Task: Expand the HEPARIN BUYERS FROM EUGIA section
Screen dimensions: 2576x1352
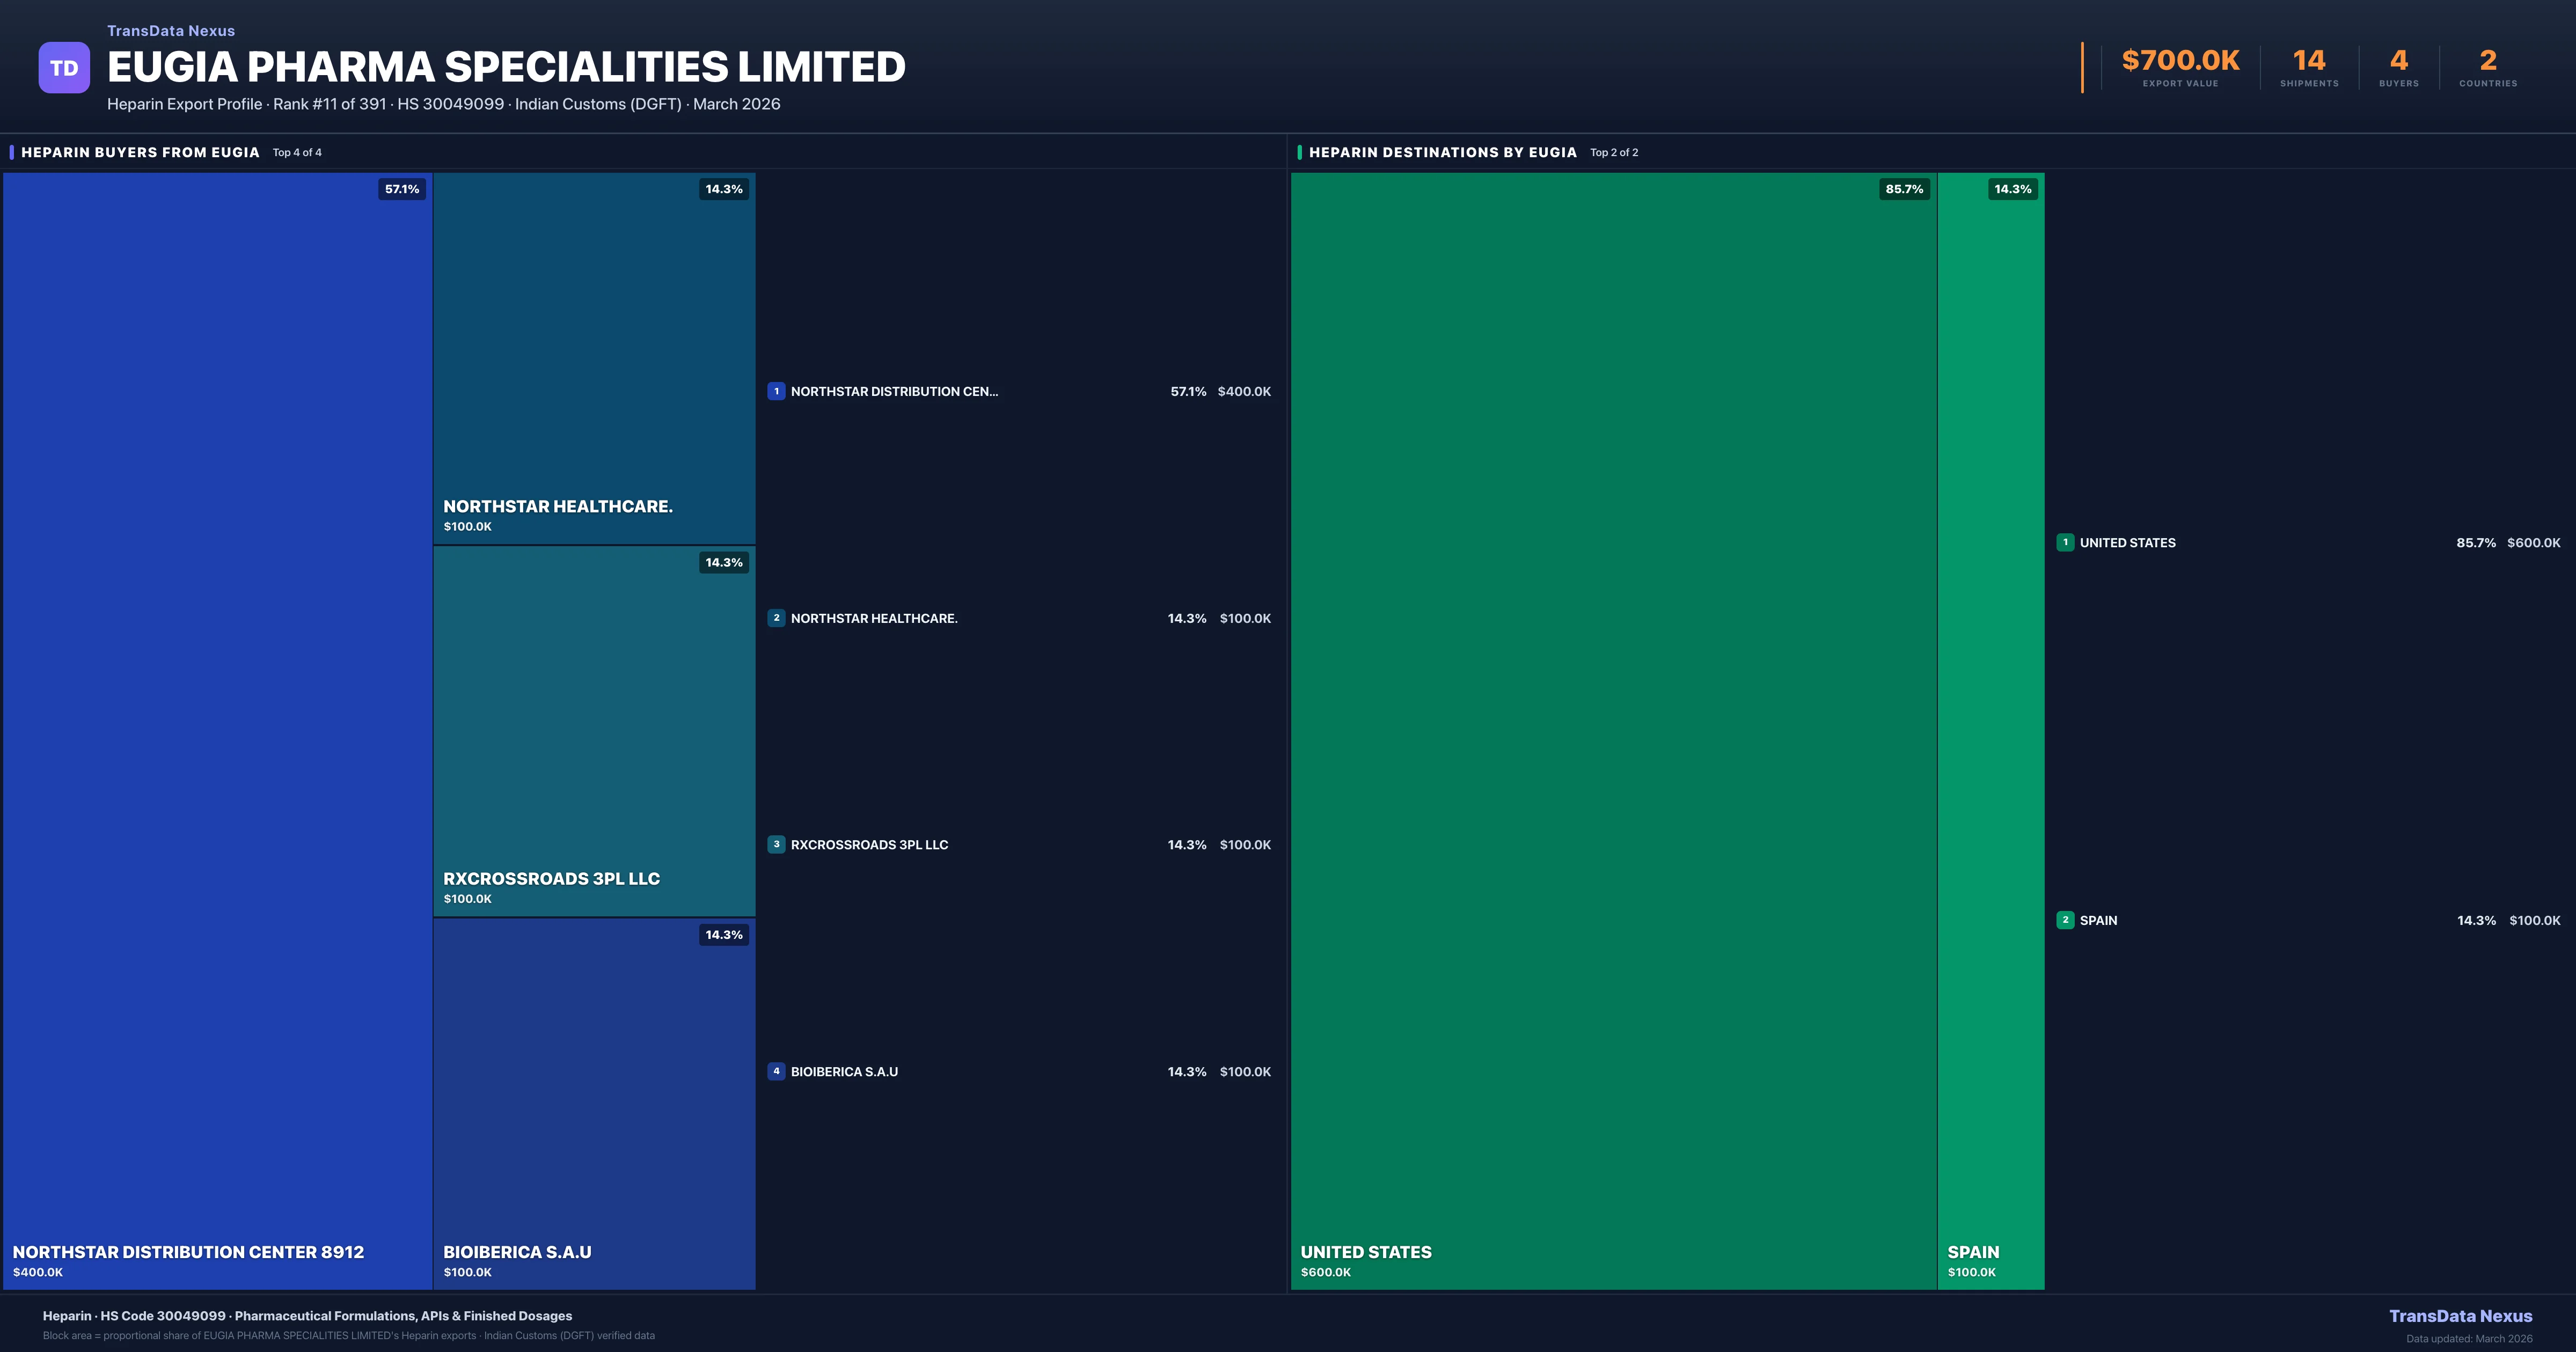Action: tap(140, 152)
